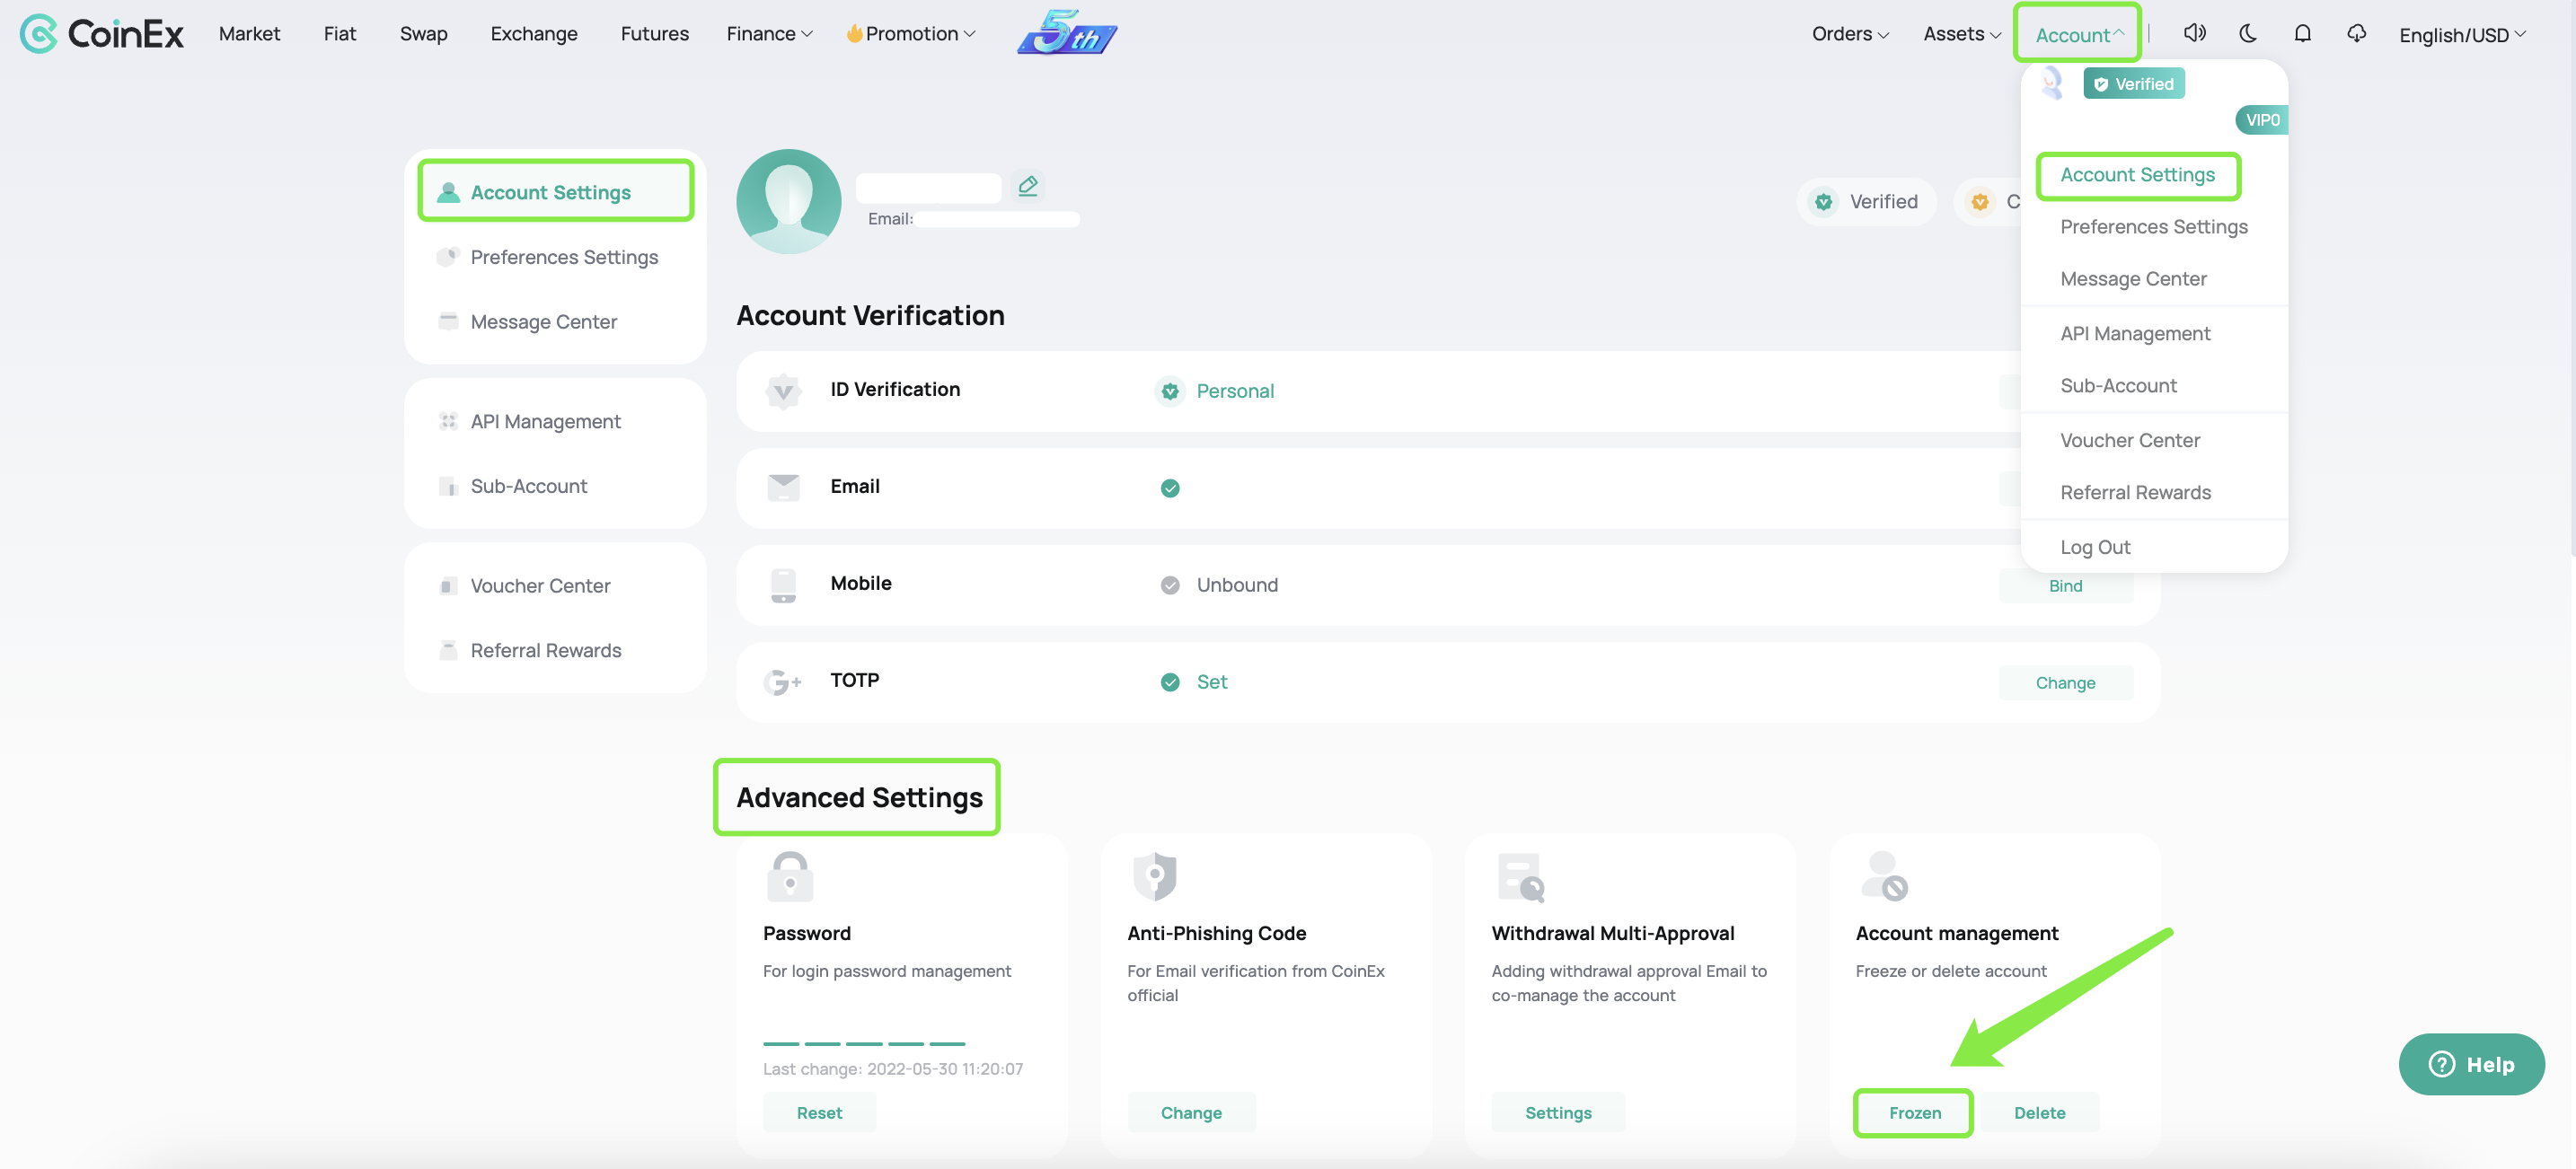Click the 'Personal' verification status text

click(x=1235, y=391)
